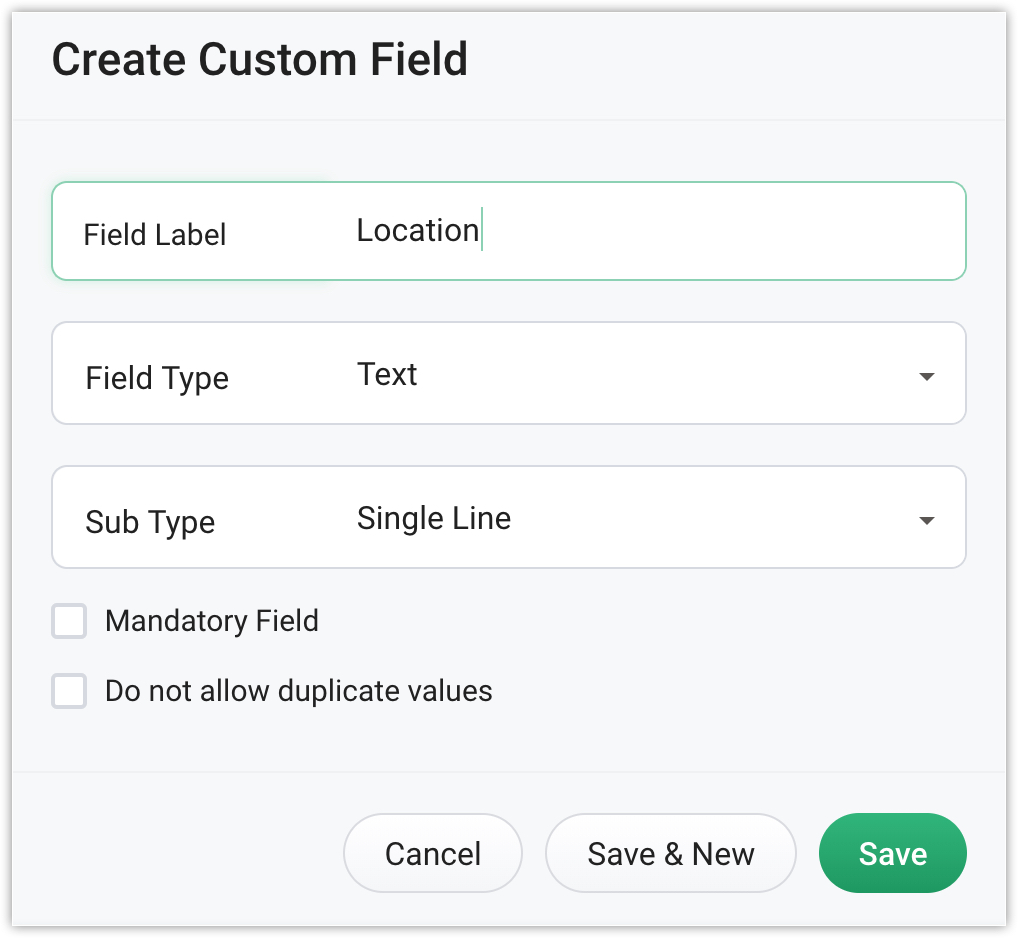Tick the duplicate values checkbox

pos(70,691)
